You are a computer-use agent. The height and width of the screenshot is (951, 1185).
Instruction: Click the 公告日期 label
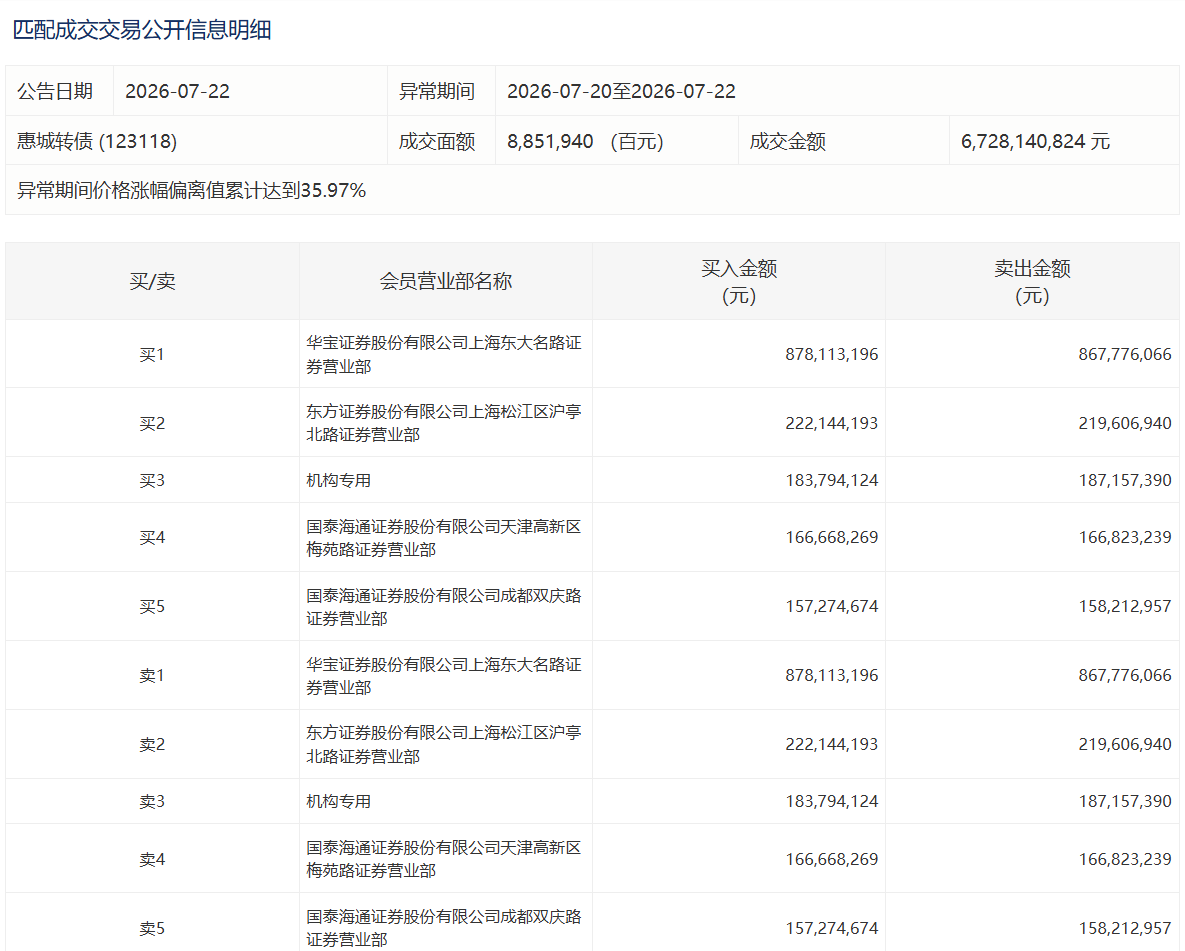pyautogui.click(x=55, y=91)
